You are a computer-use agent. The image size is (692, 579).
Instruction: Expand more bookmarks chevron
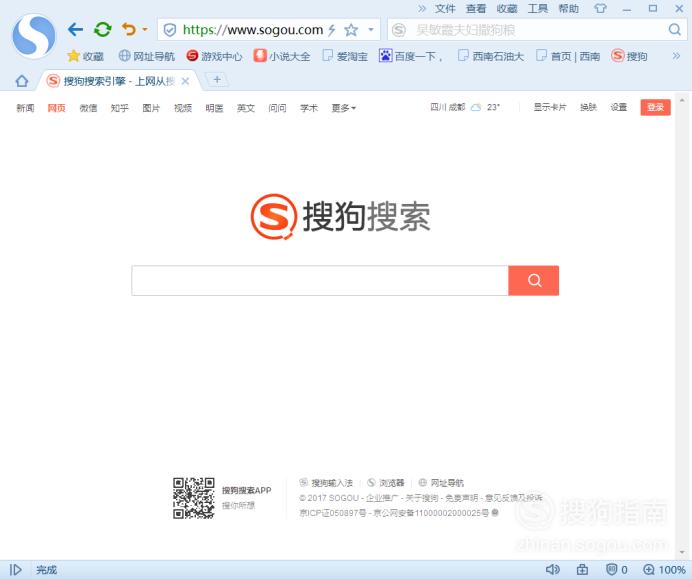pyautogui.click(x=676, y=56)
